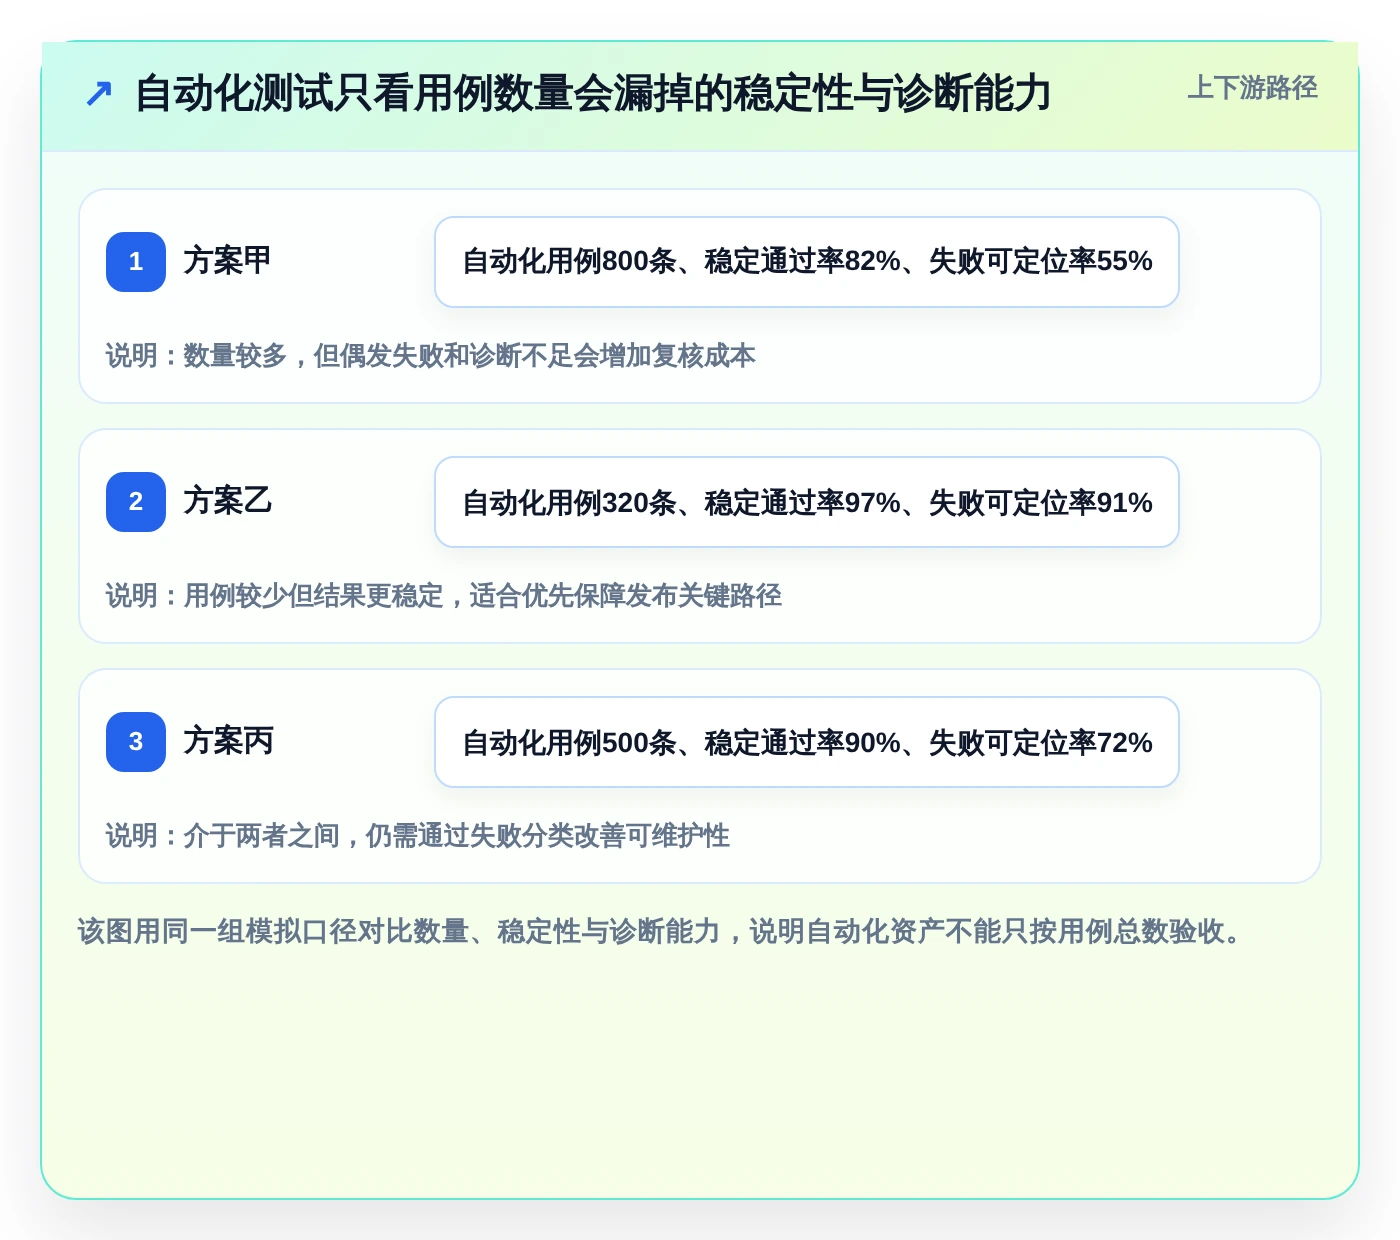The height and width of the screenshot is (1240, 1400).
Task: Select the 方案丙 label
Action: tap(228, 740)
